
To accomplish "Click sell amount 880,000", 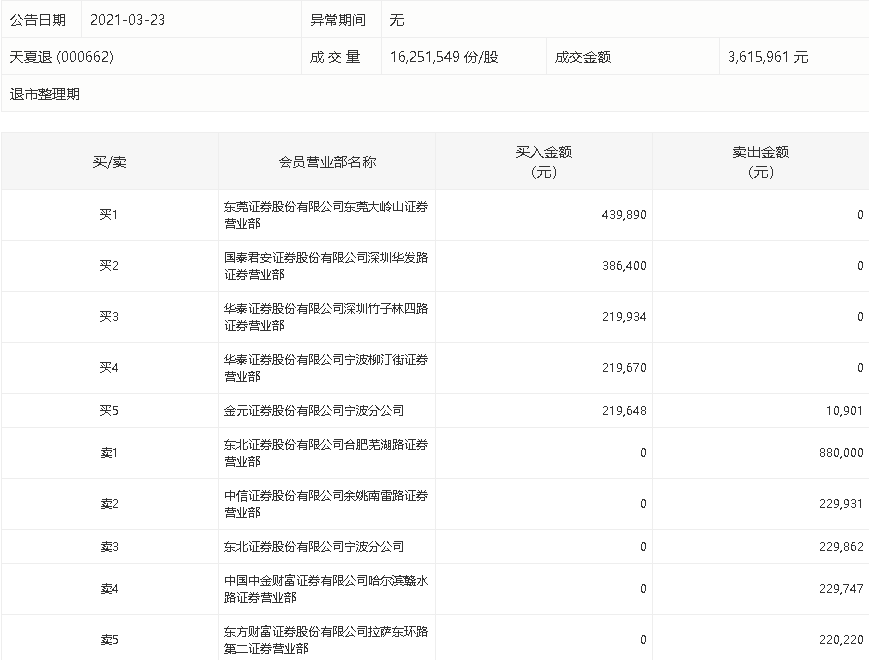I will pyautogui.click(x=841, y=453).
